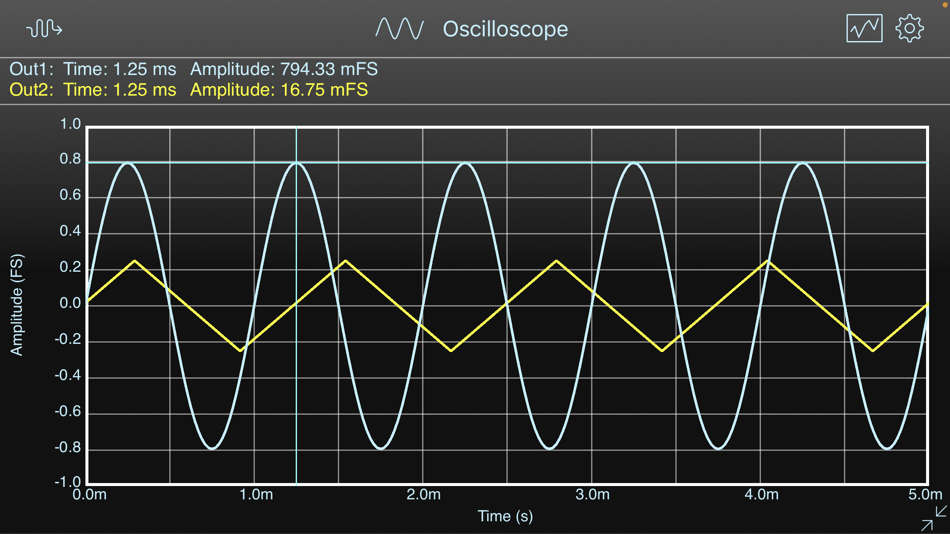Viewport: 950px width, 534px height.
Task: Tap the 4.0m tick label on time axis
Action: pos(762,495)
